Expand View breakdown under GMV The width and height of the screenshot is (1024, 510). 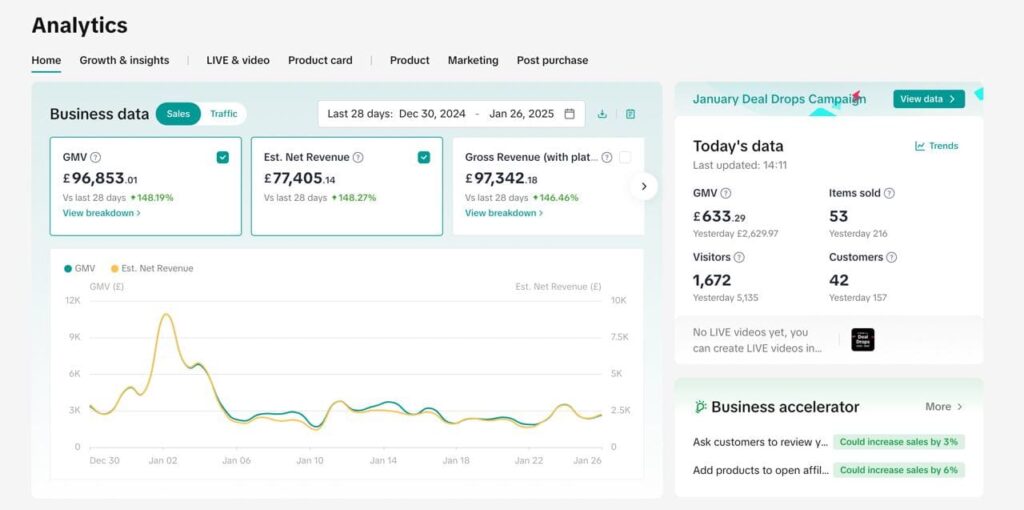point(101,213)
